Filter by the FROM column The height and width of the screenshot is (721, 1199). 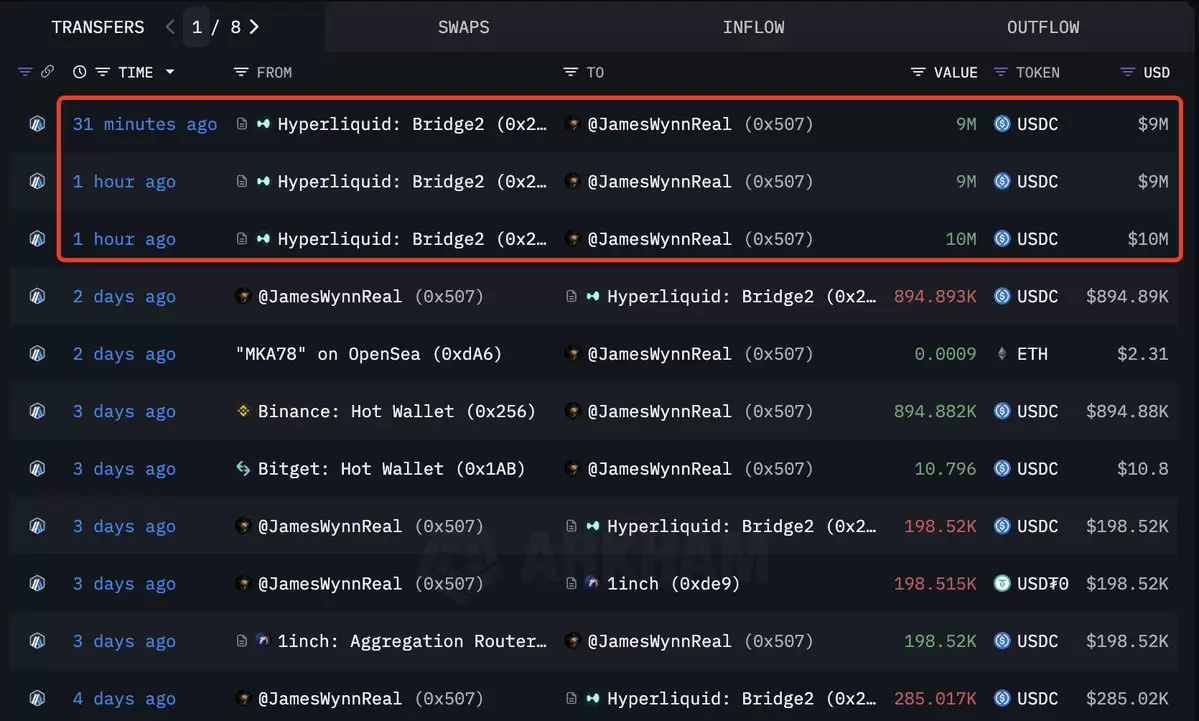(241, 72)
